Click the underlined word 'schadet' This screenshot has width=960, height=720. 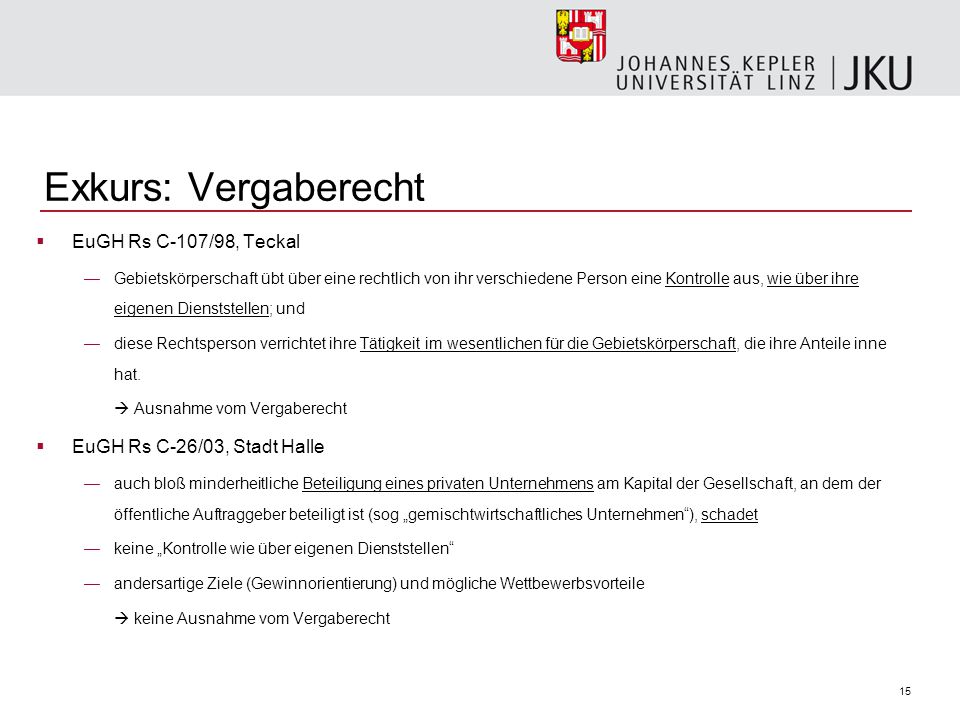coord(729,514)
